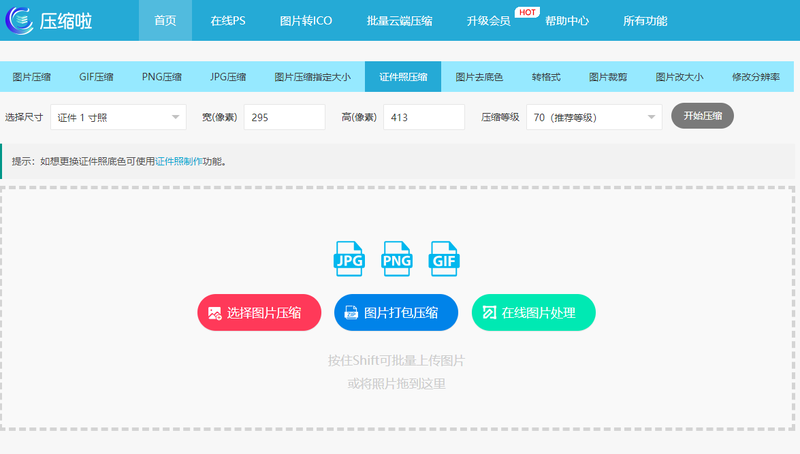Switch to the 图片去底色 tab
The width and height of the screenshot is (800, 454).
(479, 77)
